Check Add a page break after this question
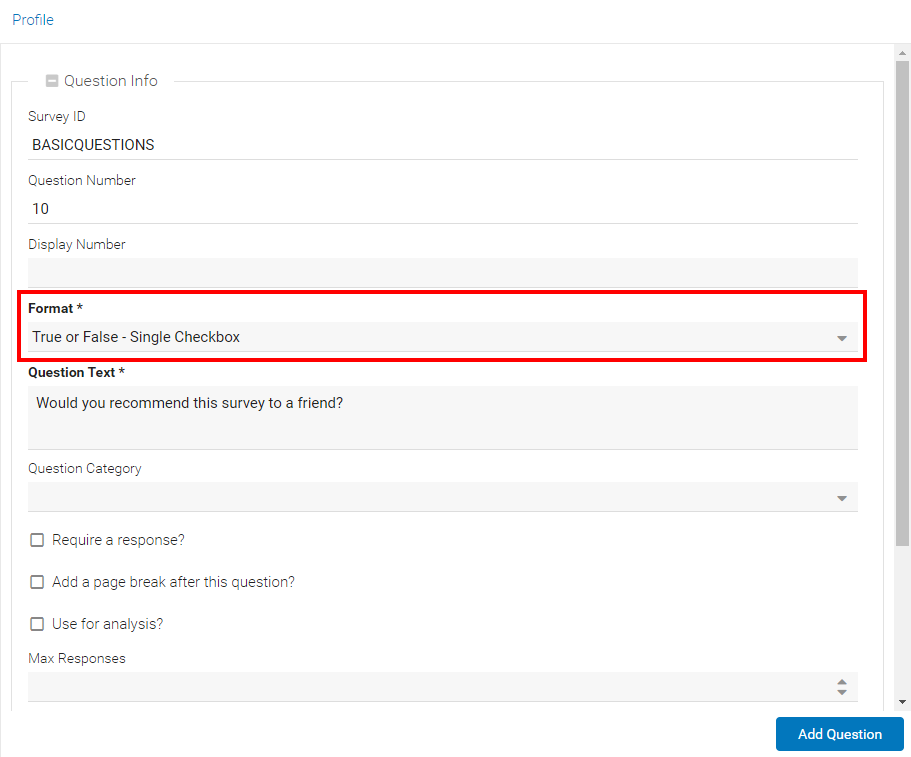This screenshot has width=911, height=757. tap(37, 582)
